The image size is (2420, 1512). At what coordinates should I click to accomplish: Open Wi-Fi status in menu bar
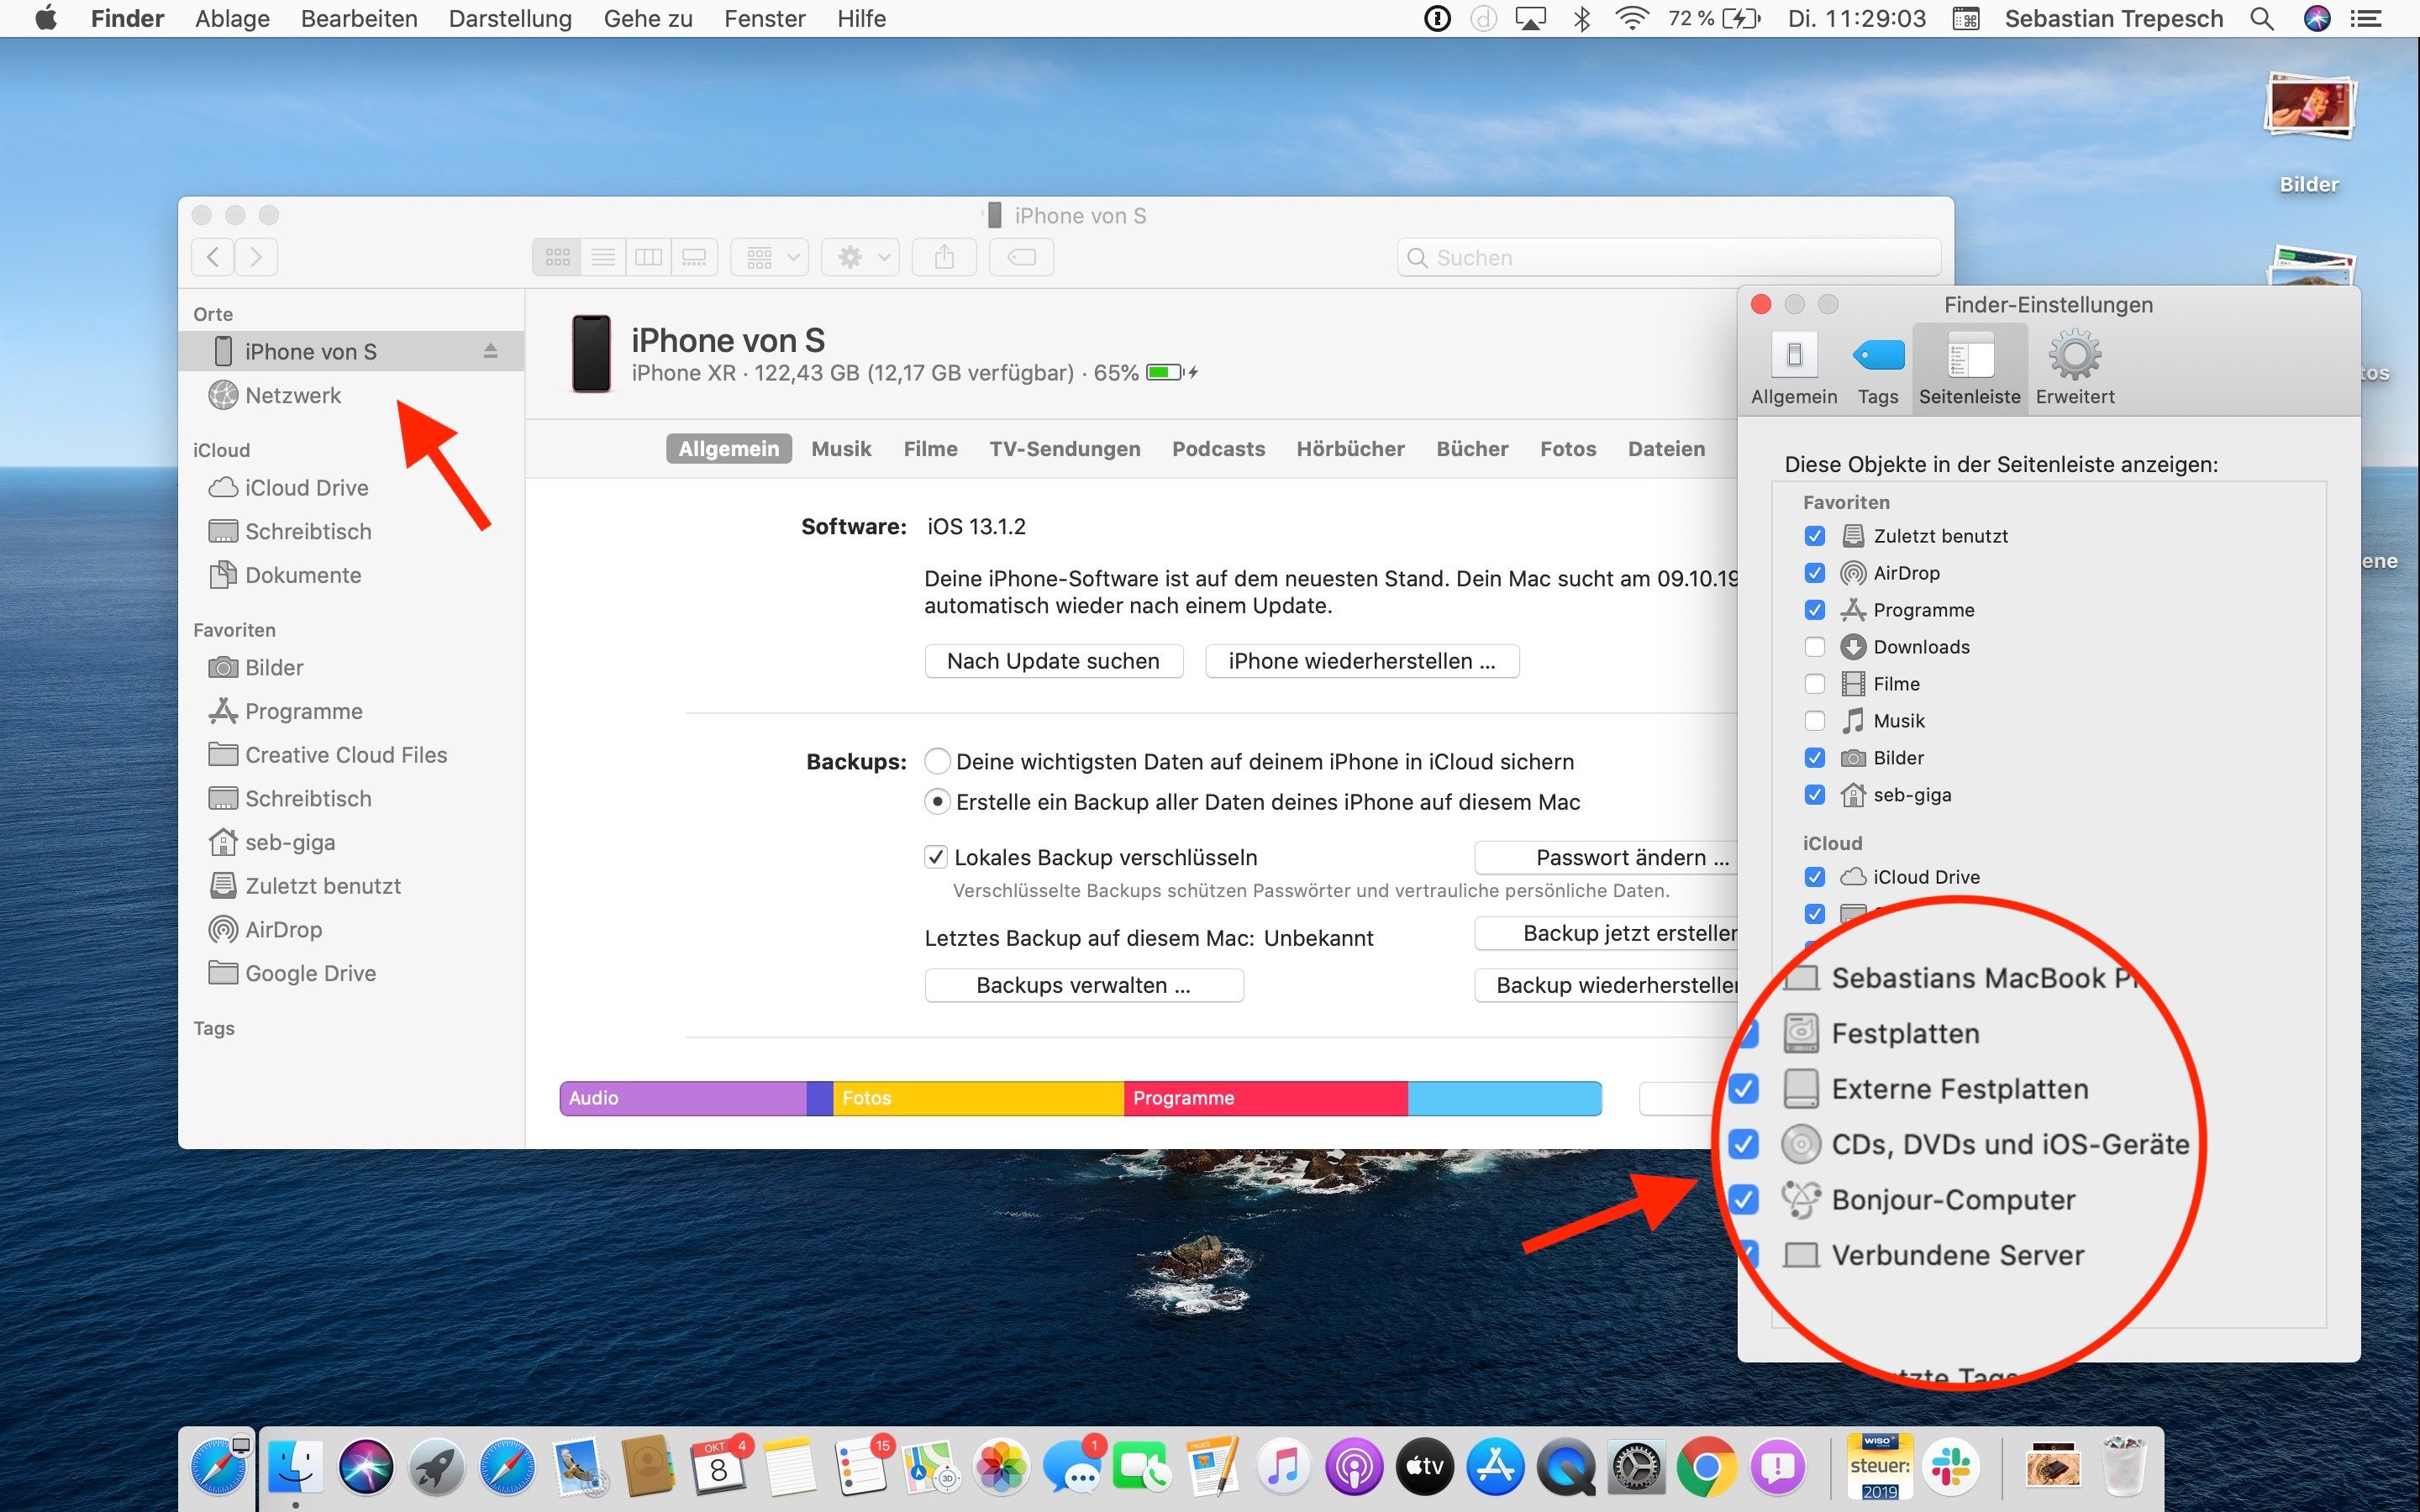click(1632, 18)
